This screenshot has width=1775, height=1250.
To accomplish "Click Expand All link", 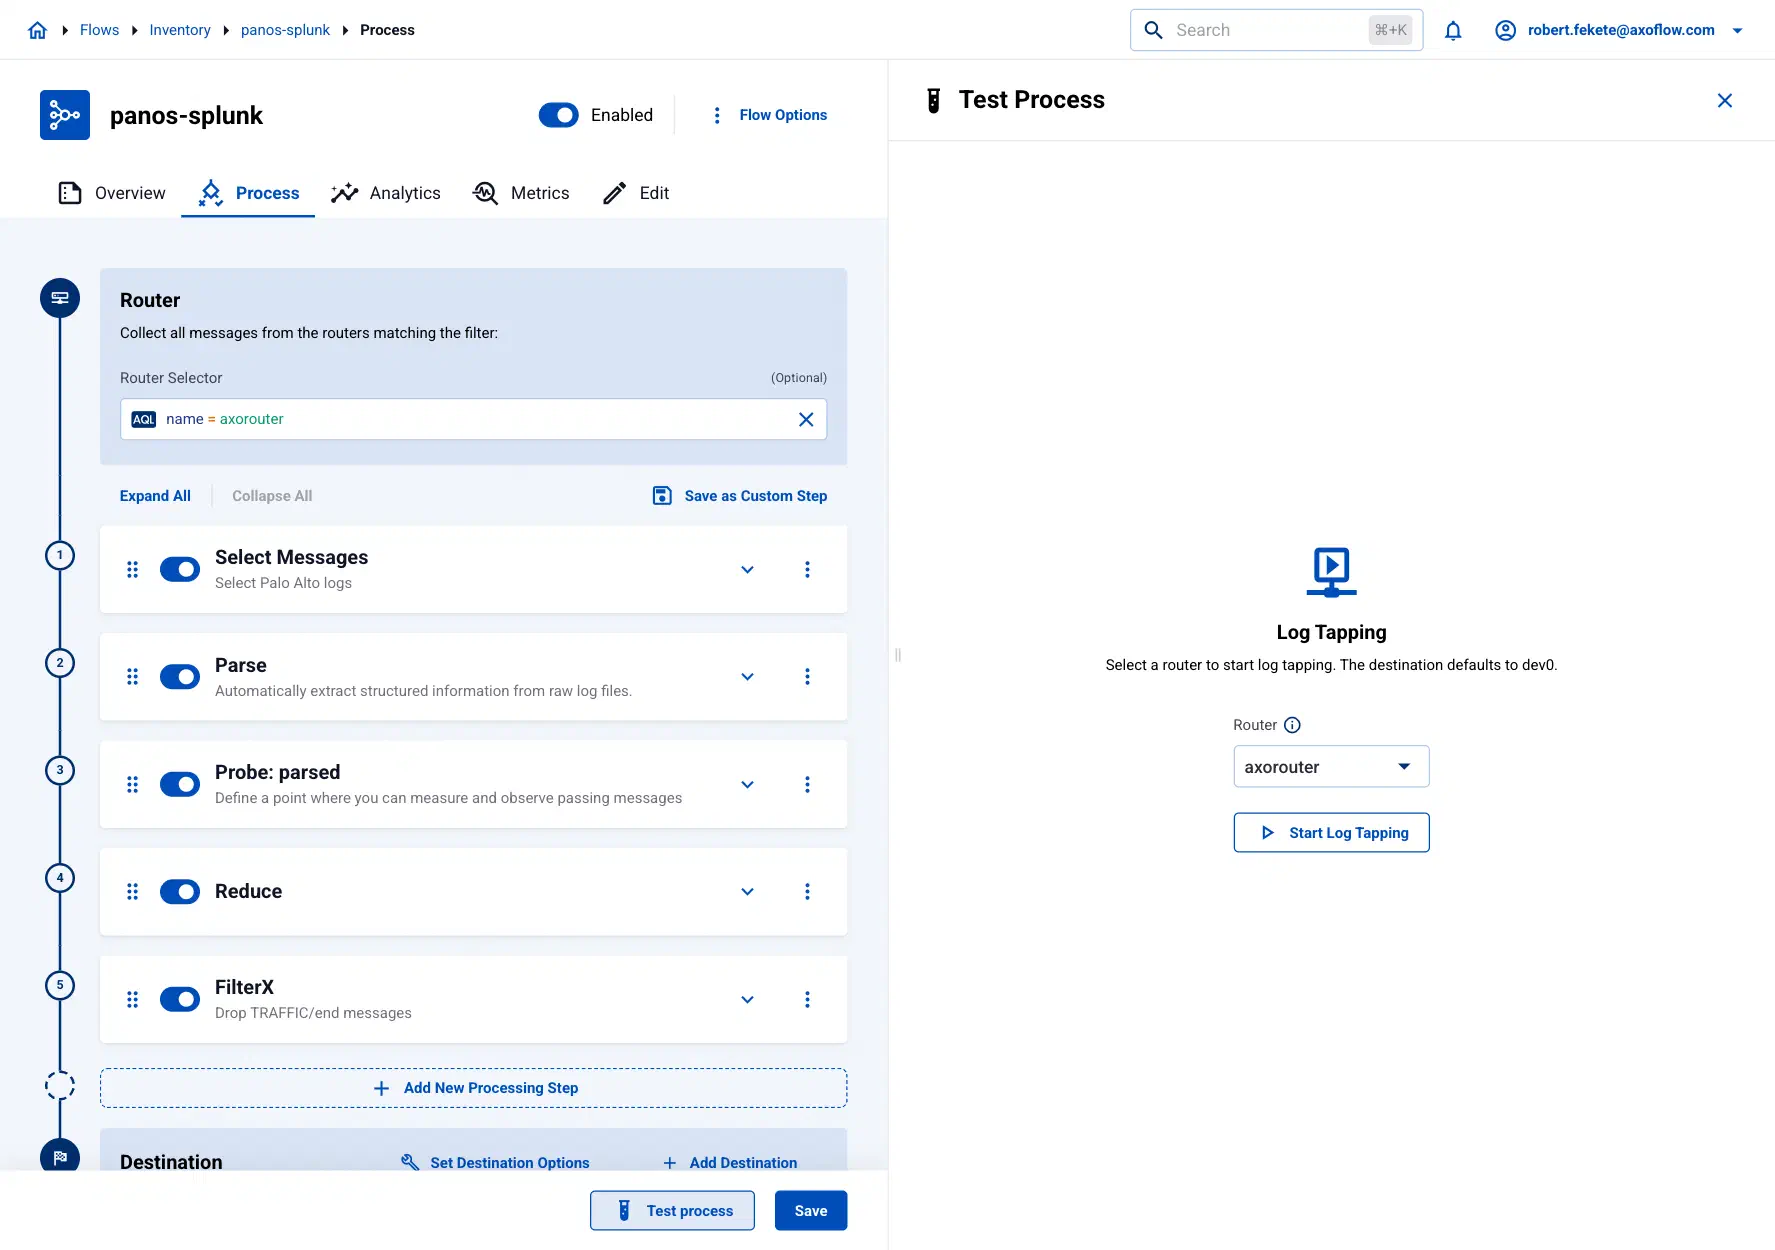I will point(155,496).
